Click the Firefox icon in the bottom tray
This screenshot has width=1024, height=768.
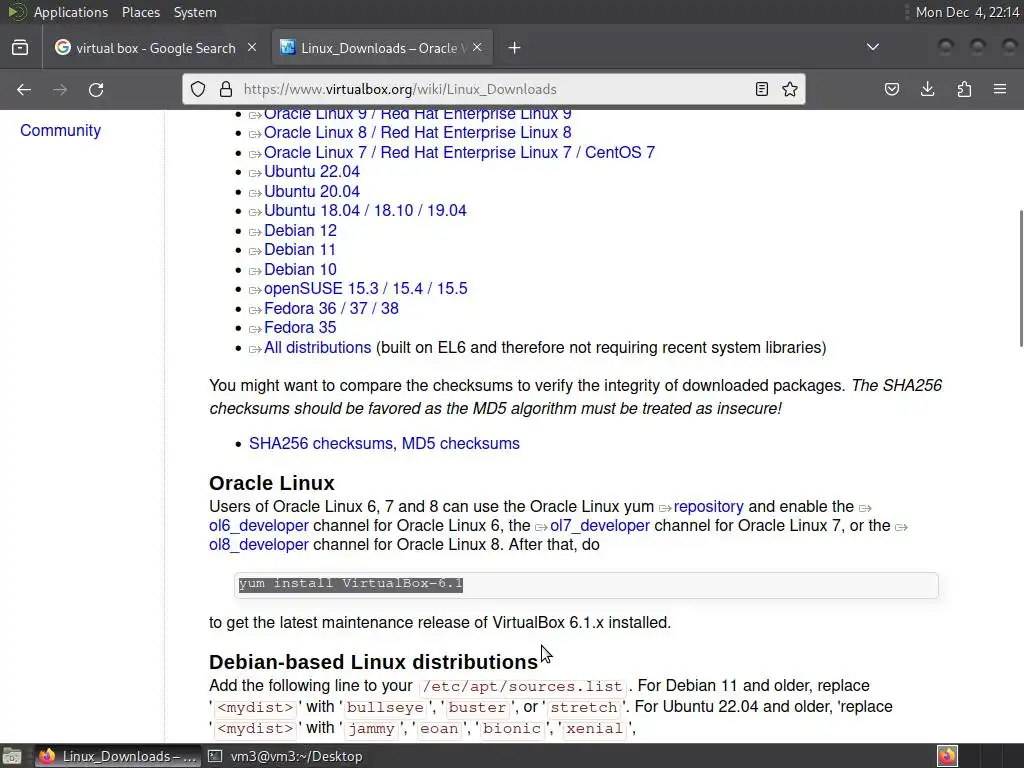click(948, 756)
